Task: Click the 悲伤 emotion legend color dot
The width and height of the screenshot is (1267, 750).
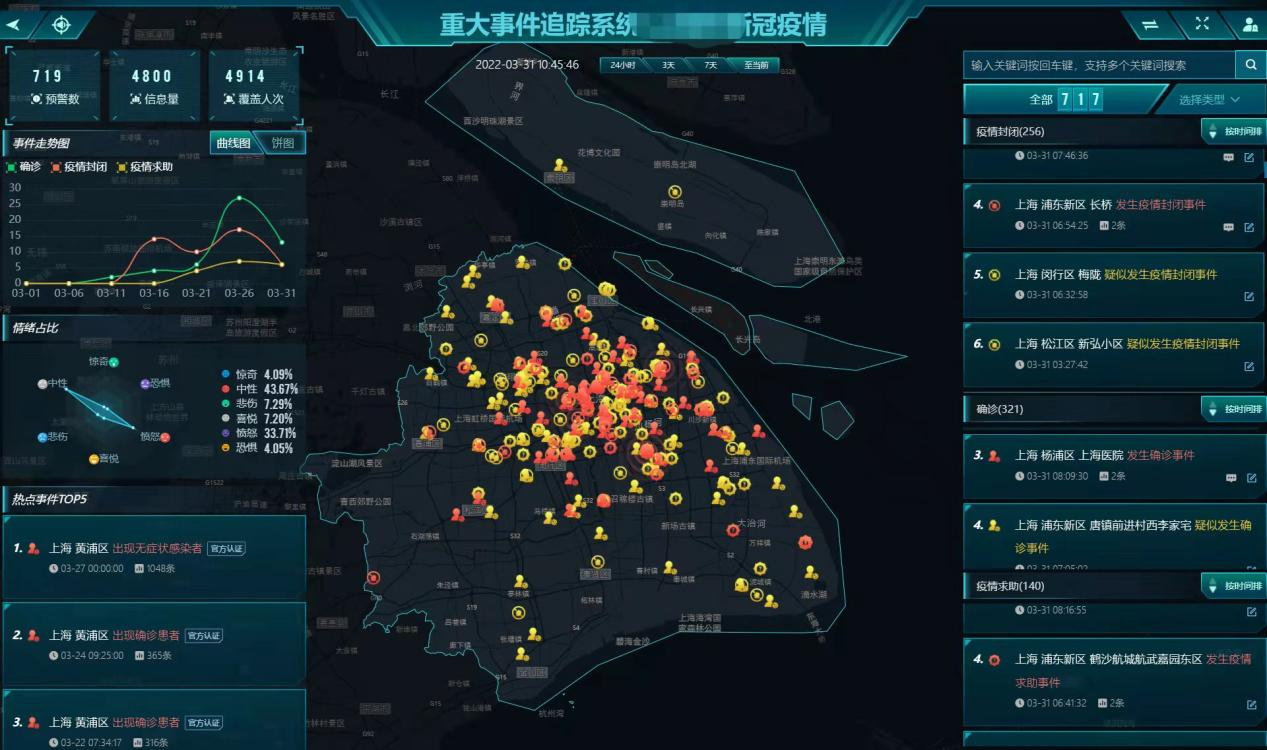Action: [x=227, y=404]
